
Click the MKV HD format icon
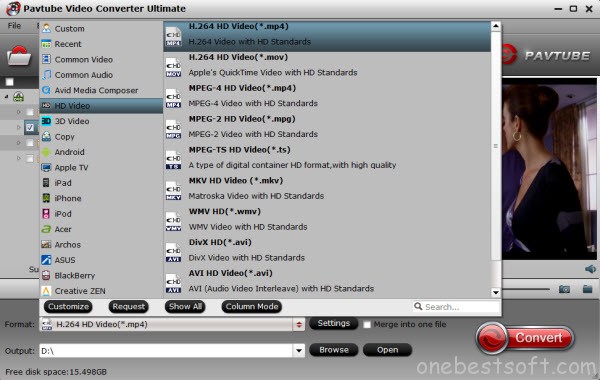coord(173,191)
